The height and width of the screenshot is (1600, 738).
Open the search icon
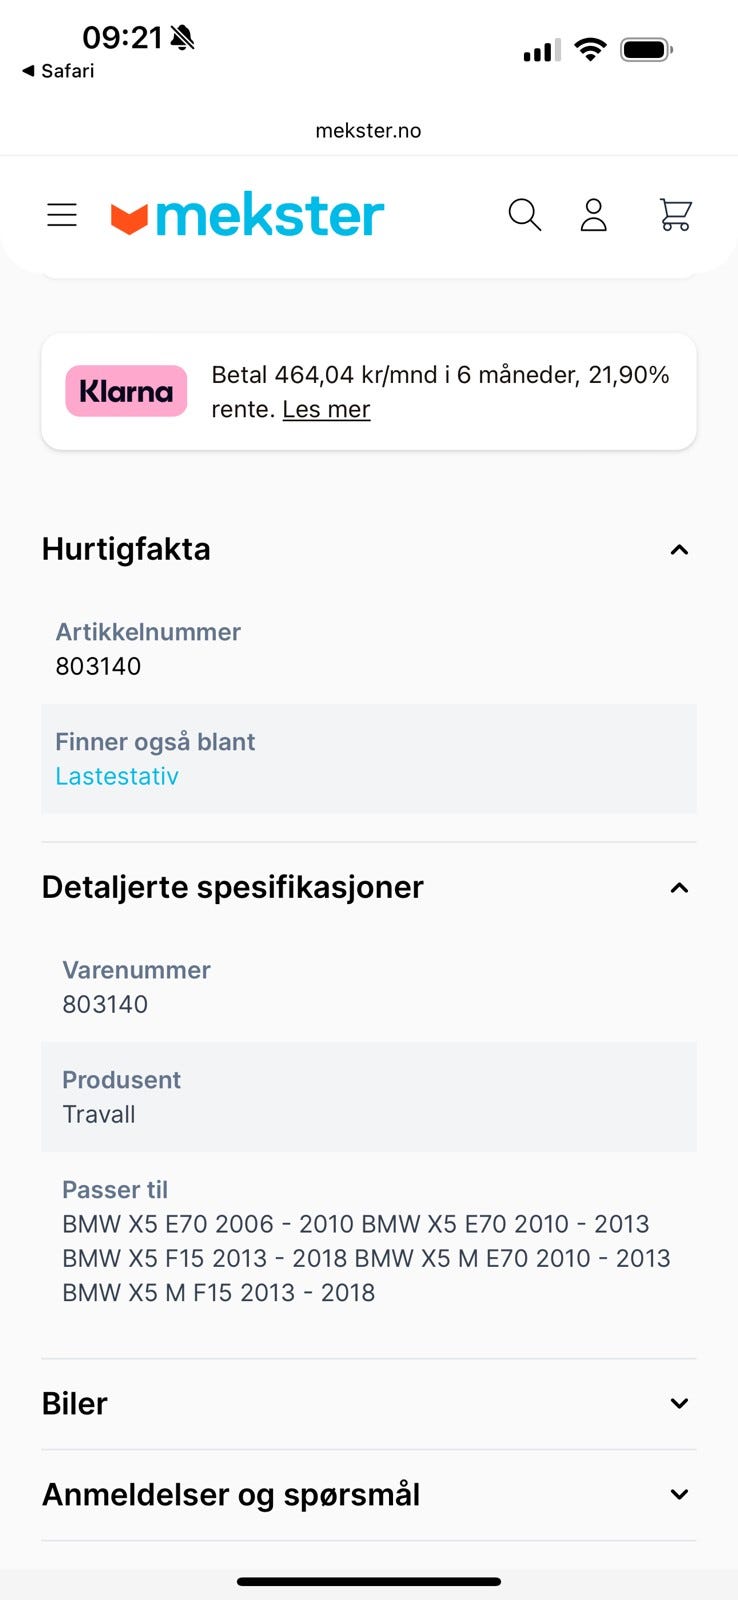click(x=524, y=215)
